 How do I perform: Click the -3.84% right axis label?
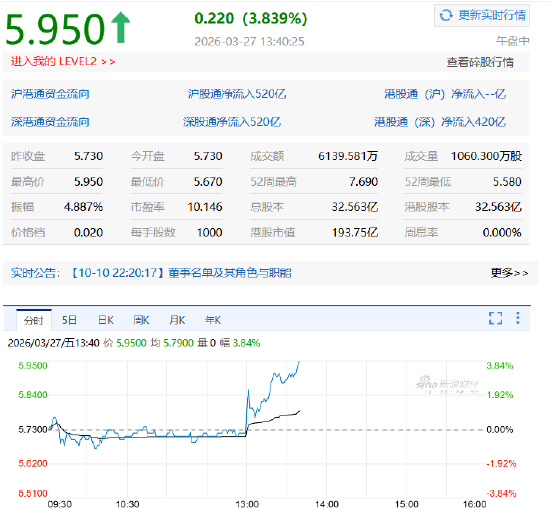point(501,494)
